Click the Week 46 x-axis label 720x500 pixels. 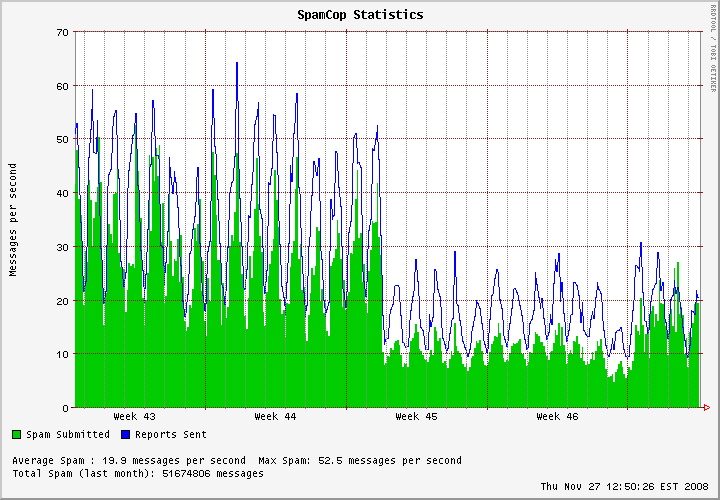coord(557,416)
